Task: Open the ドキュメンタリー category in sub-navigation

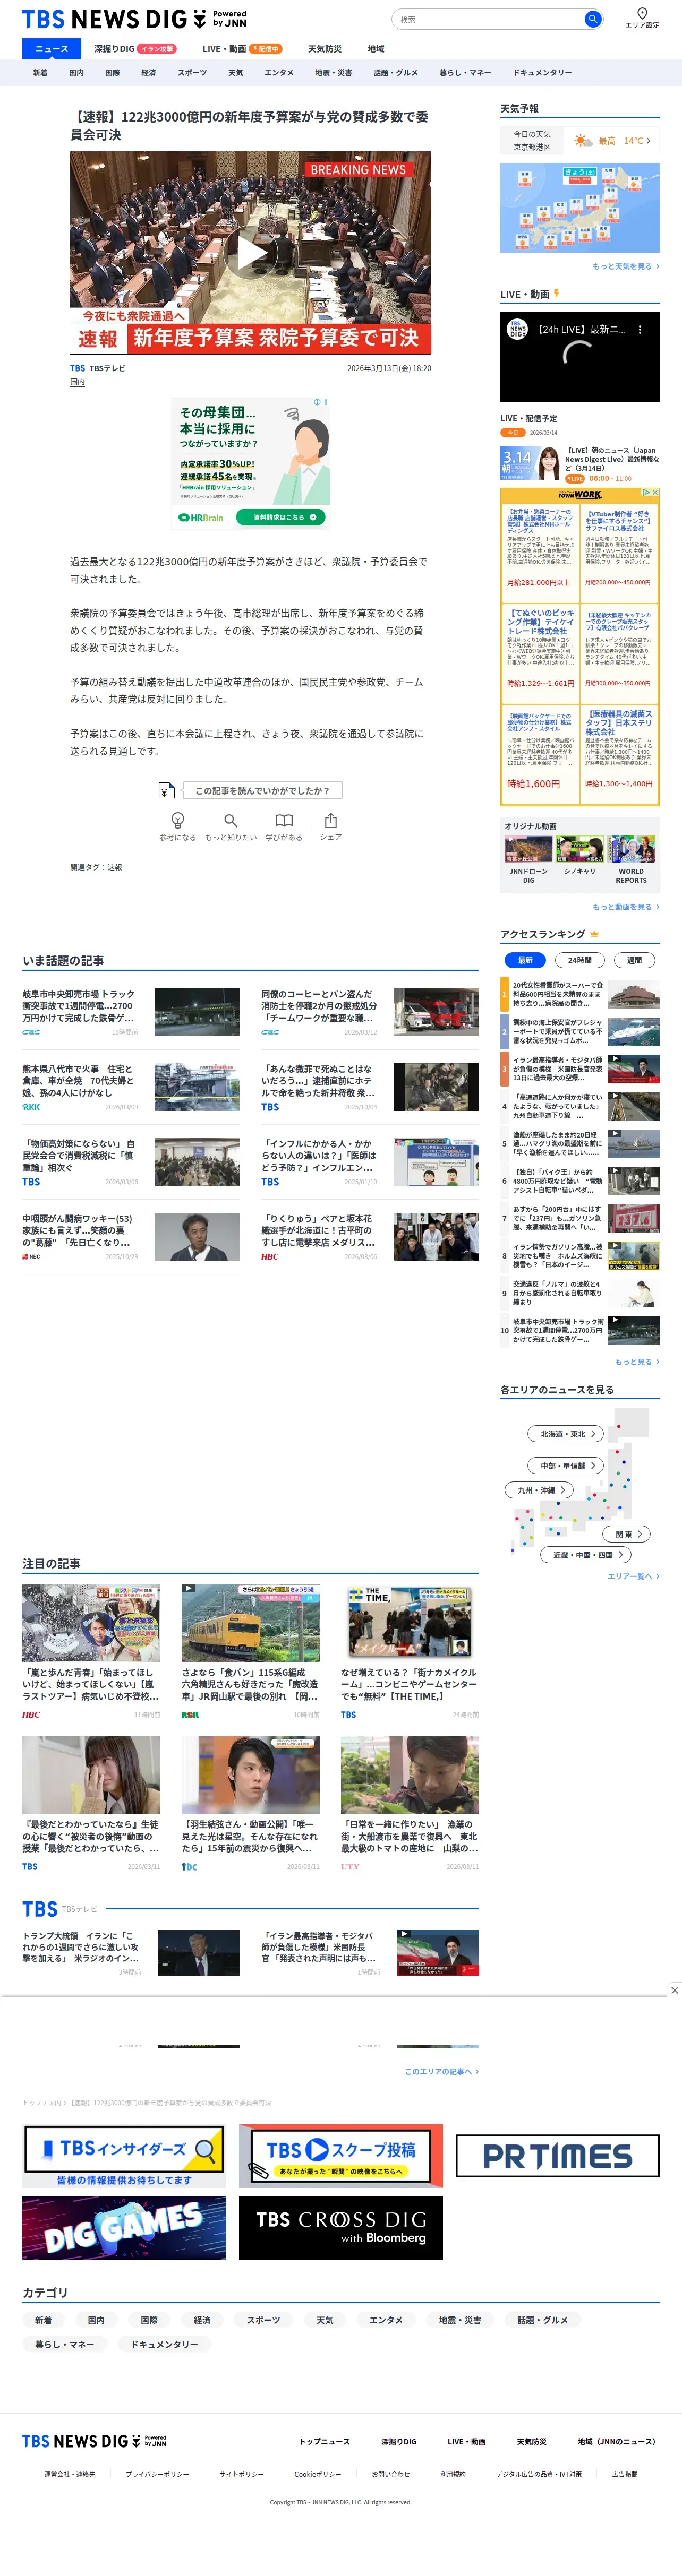Action: (x=542, y=72)
